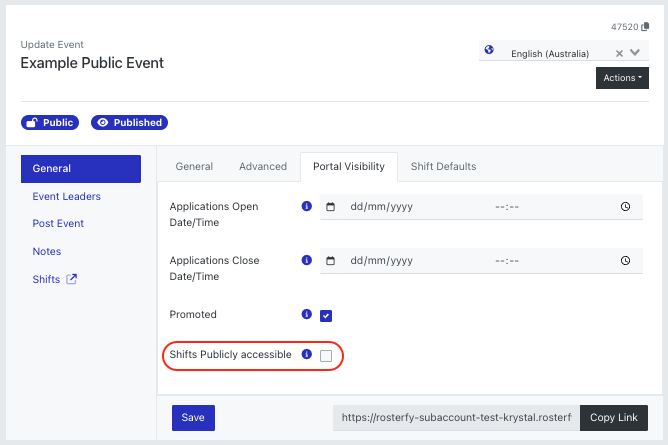Screen dimensions: 668x445
Task: Copy the event ID 47520 icon
Action: pos(645,27)
